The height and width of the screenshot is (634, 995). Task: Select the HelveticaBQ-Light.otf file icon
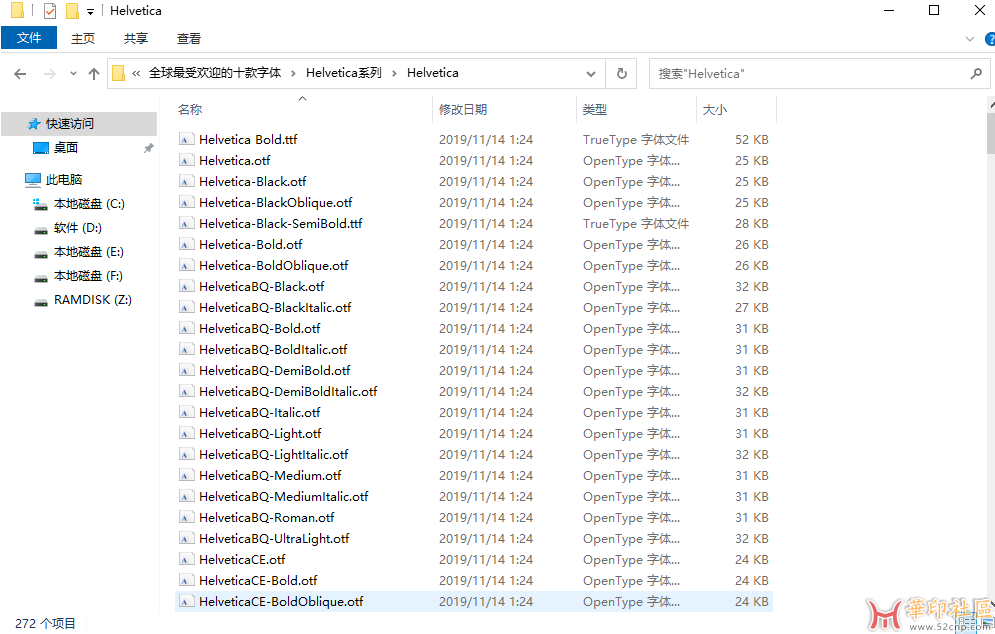[x=186, y=433]
